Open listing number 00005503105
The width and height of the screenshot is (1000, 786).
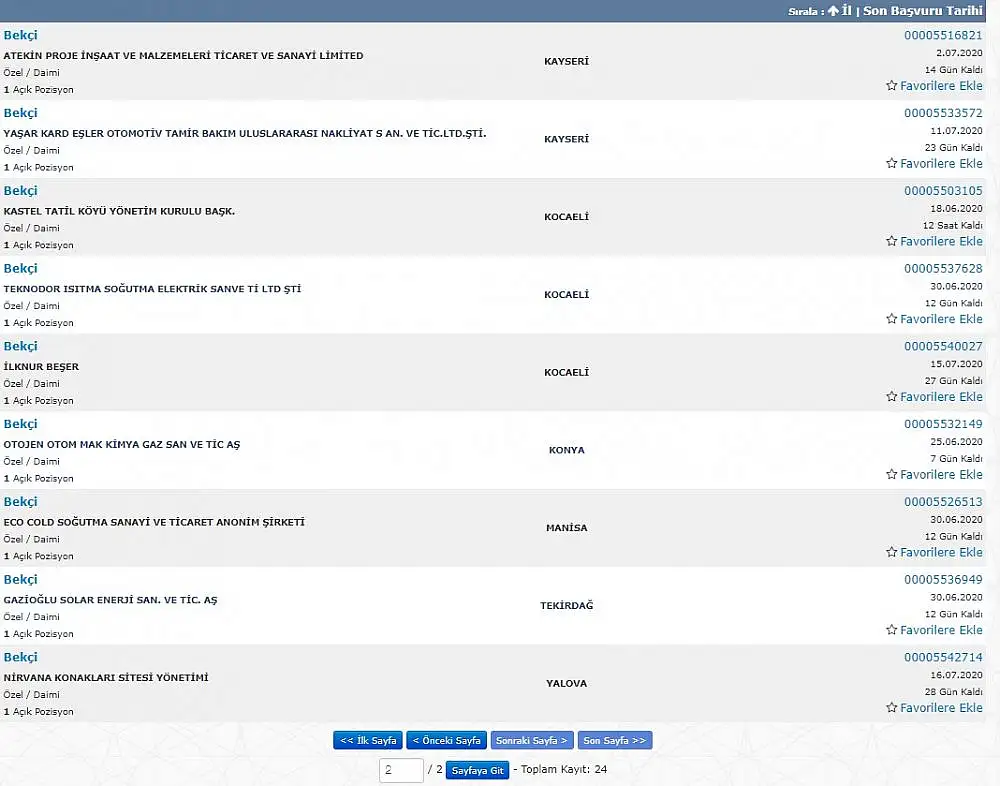(943, 191)
